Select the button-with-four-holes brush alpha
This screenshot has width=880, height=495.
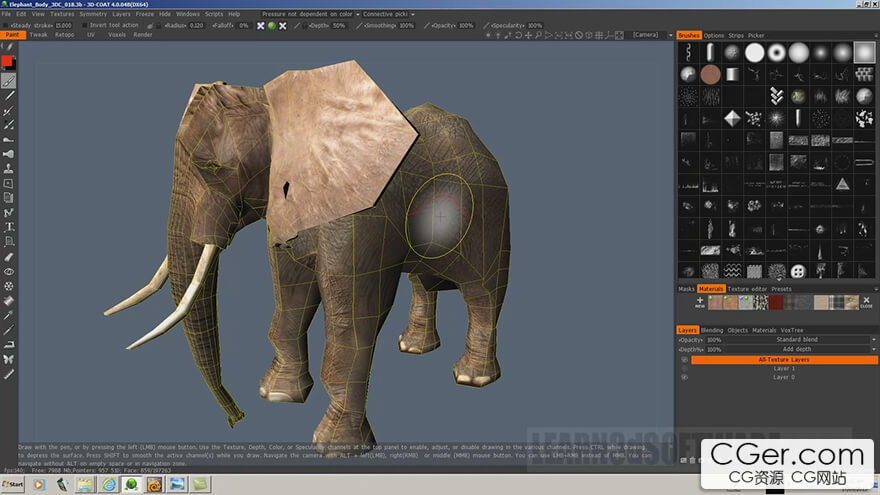(x=798, y=272)
